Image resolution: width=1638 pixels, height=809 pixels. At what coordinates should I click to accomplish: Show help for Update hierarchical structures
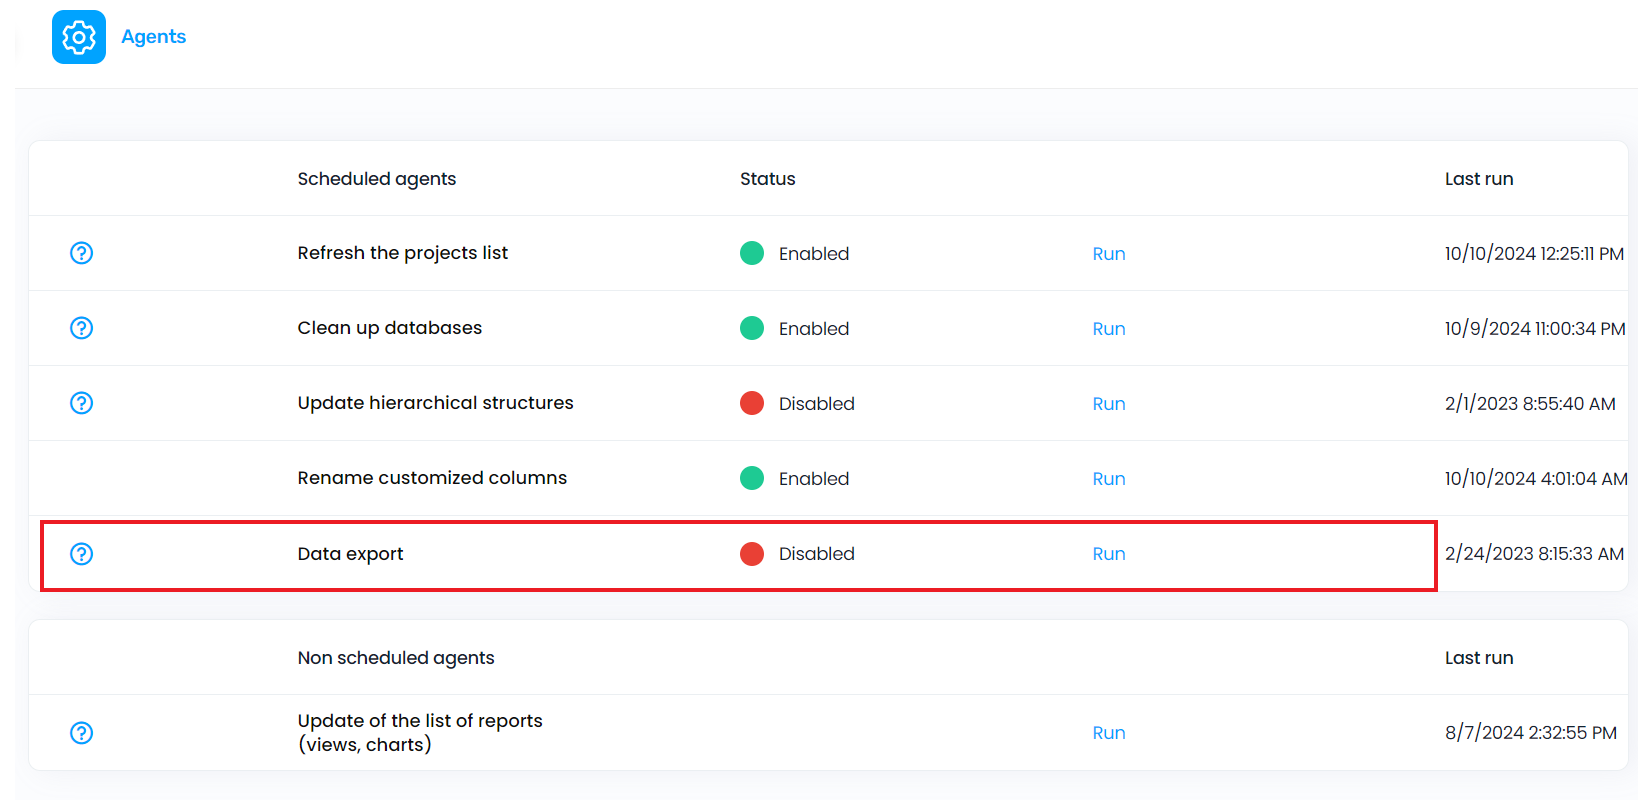pyautogui.click(x=82, y=403)
